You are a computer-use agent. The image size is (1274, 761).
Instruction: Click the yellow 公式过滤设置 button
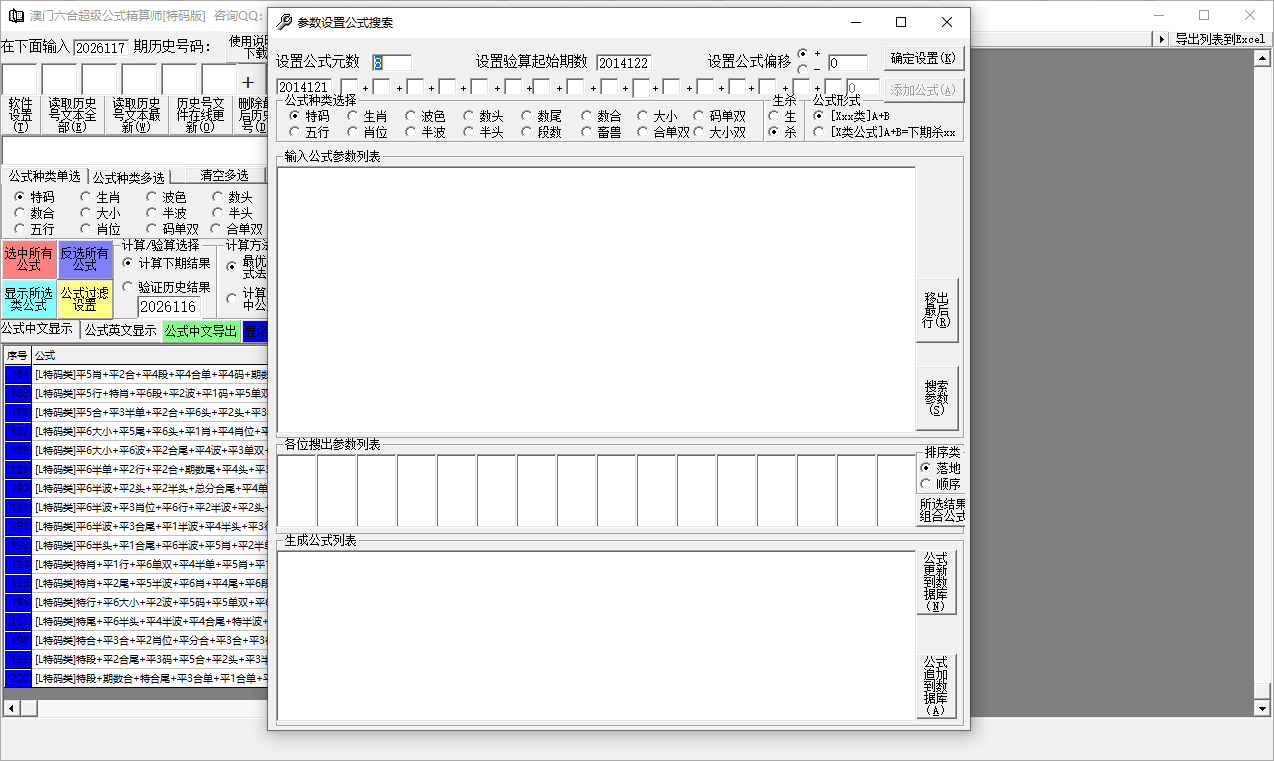tap(85, 299)
